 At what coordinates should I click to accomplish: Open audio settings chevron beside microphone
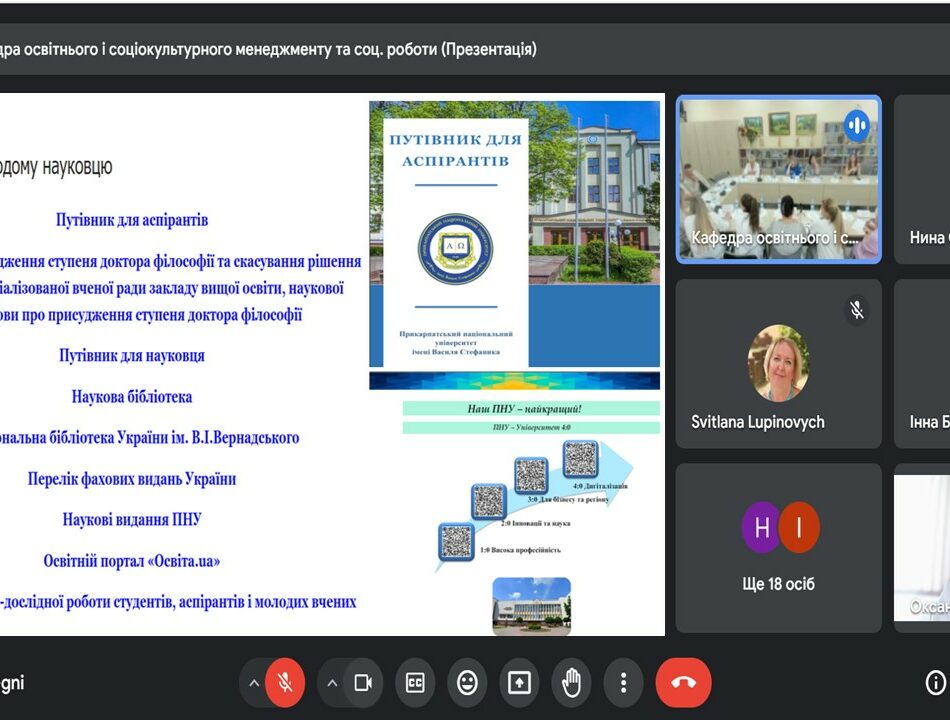(x=254, y=683)
